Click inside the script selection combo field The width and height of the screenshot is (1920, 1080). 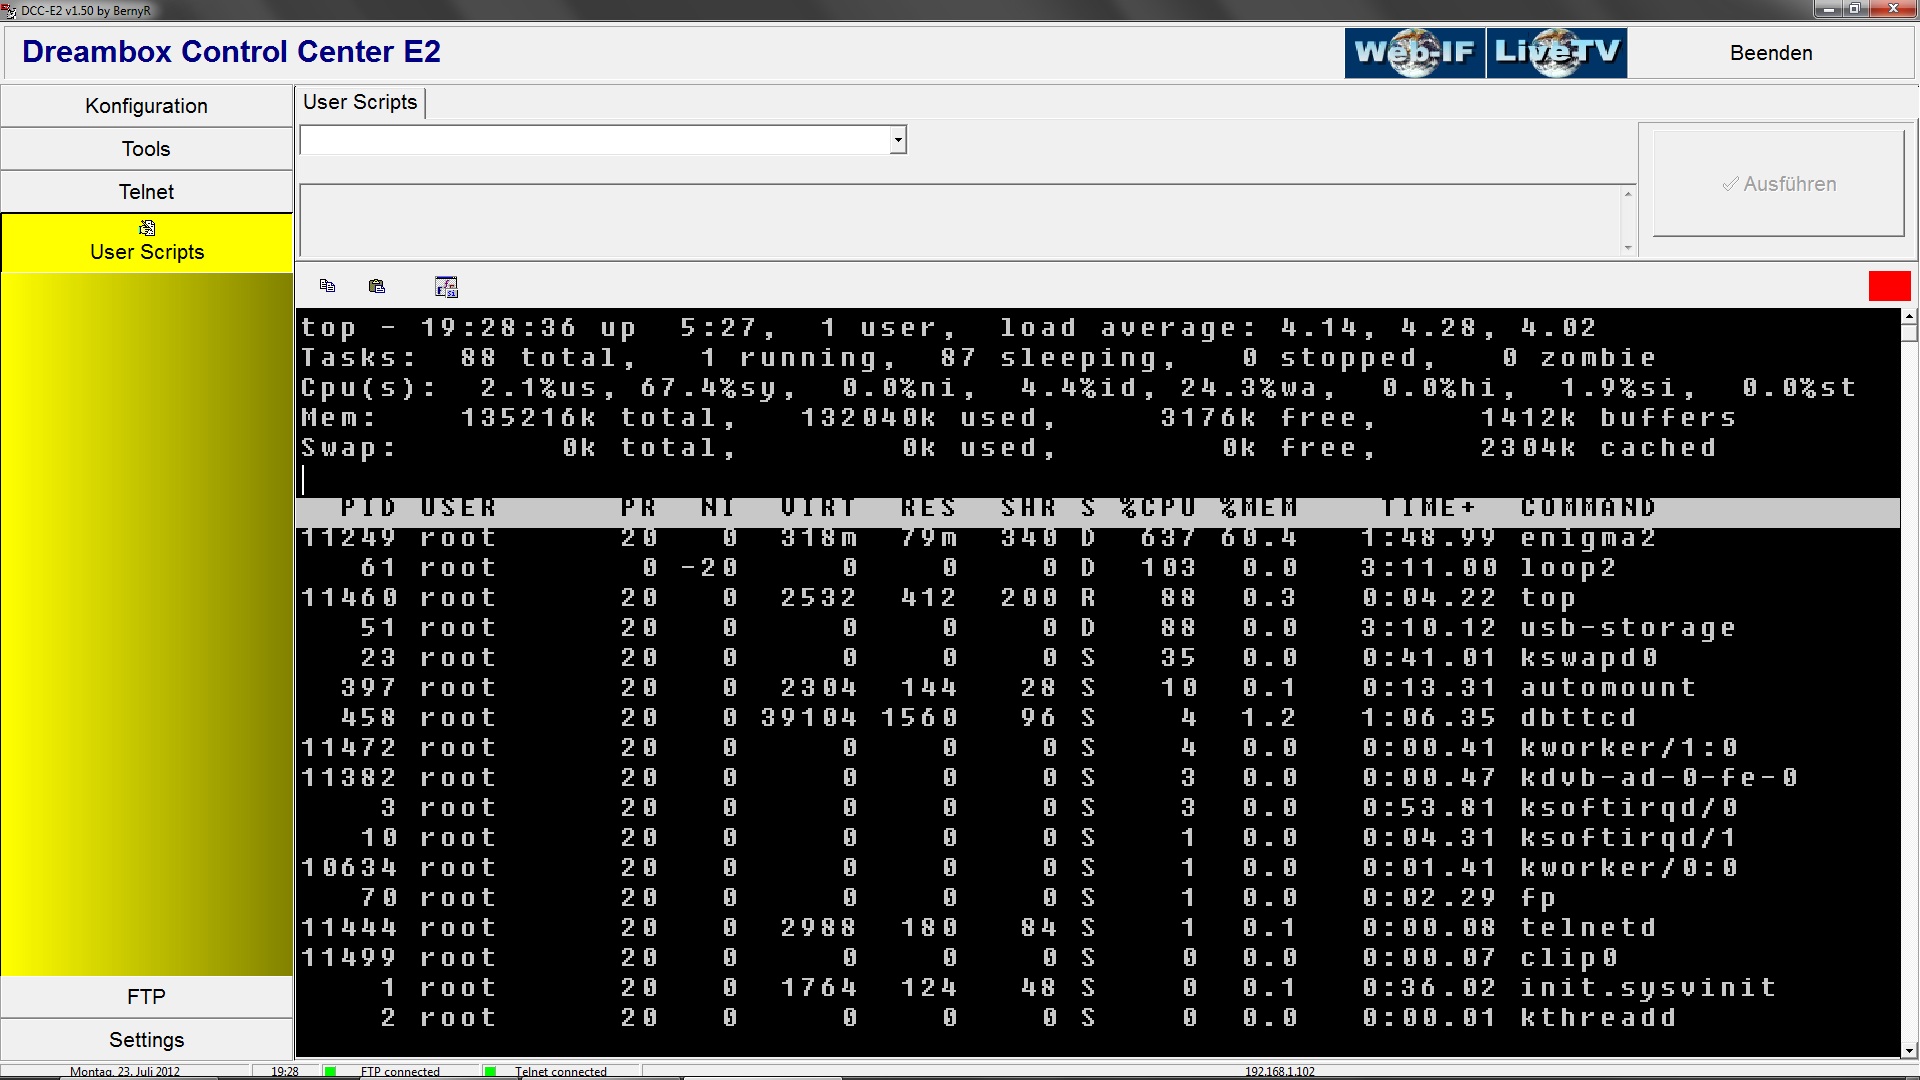coord(594,140)
